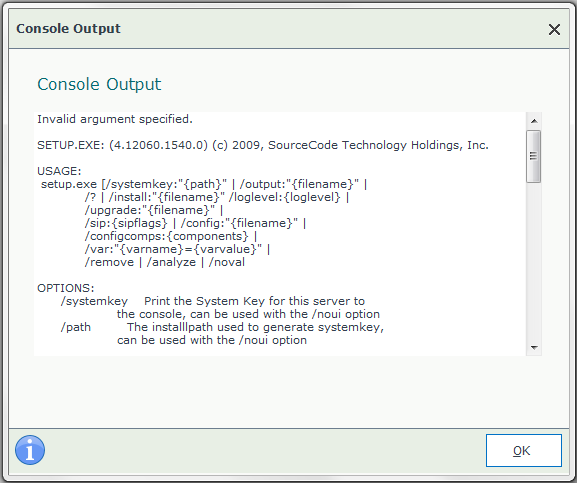The image size is (577, 483).
Task: Click the USAGE: label in the output
Action: pos(59,171)
